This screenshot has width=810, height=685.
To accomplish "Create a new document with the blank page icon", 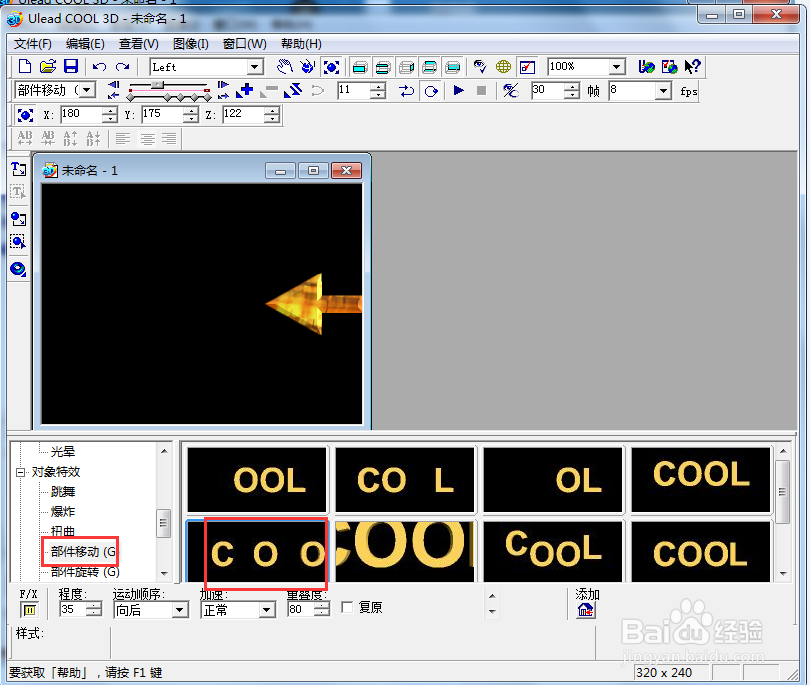I will pyautogui.click(x=24, y=67).
